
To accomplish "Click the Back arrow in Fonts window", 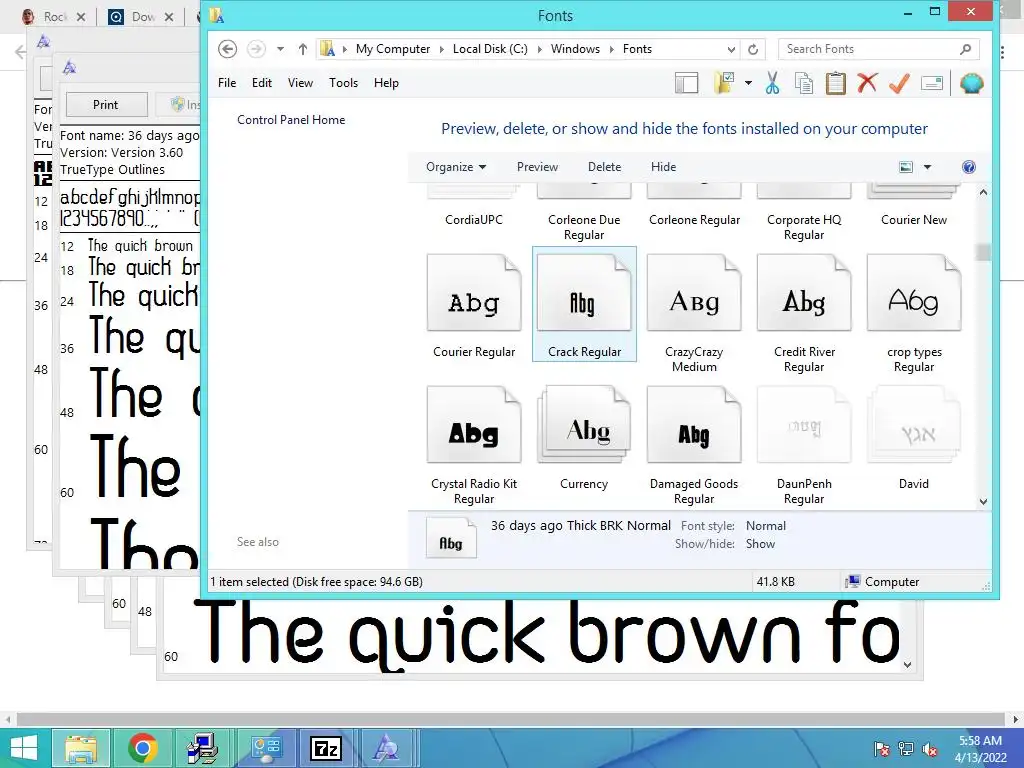I will [x=227, y=49].
